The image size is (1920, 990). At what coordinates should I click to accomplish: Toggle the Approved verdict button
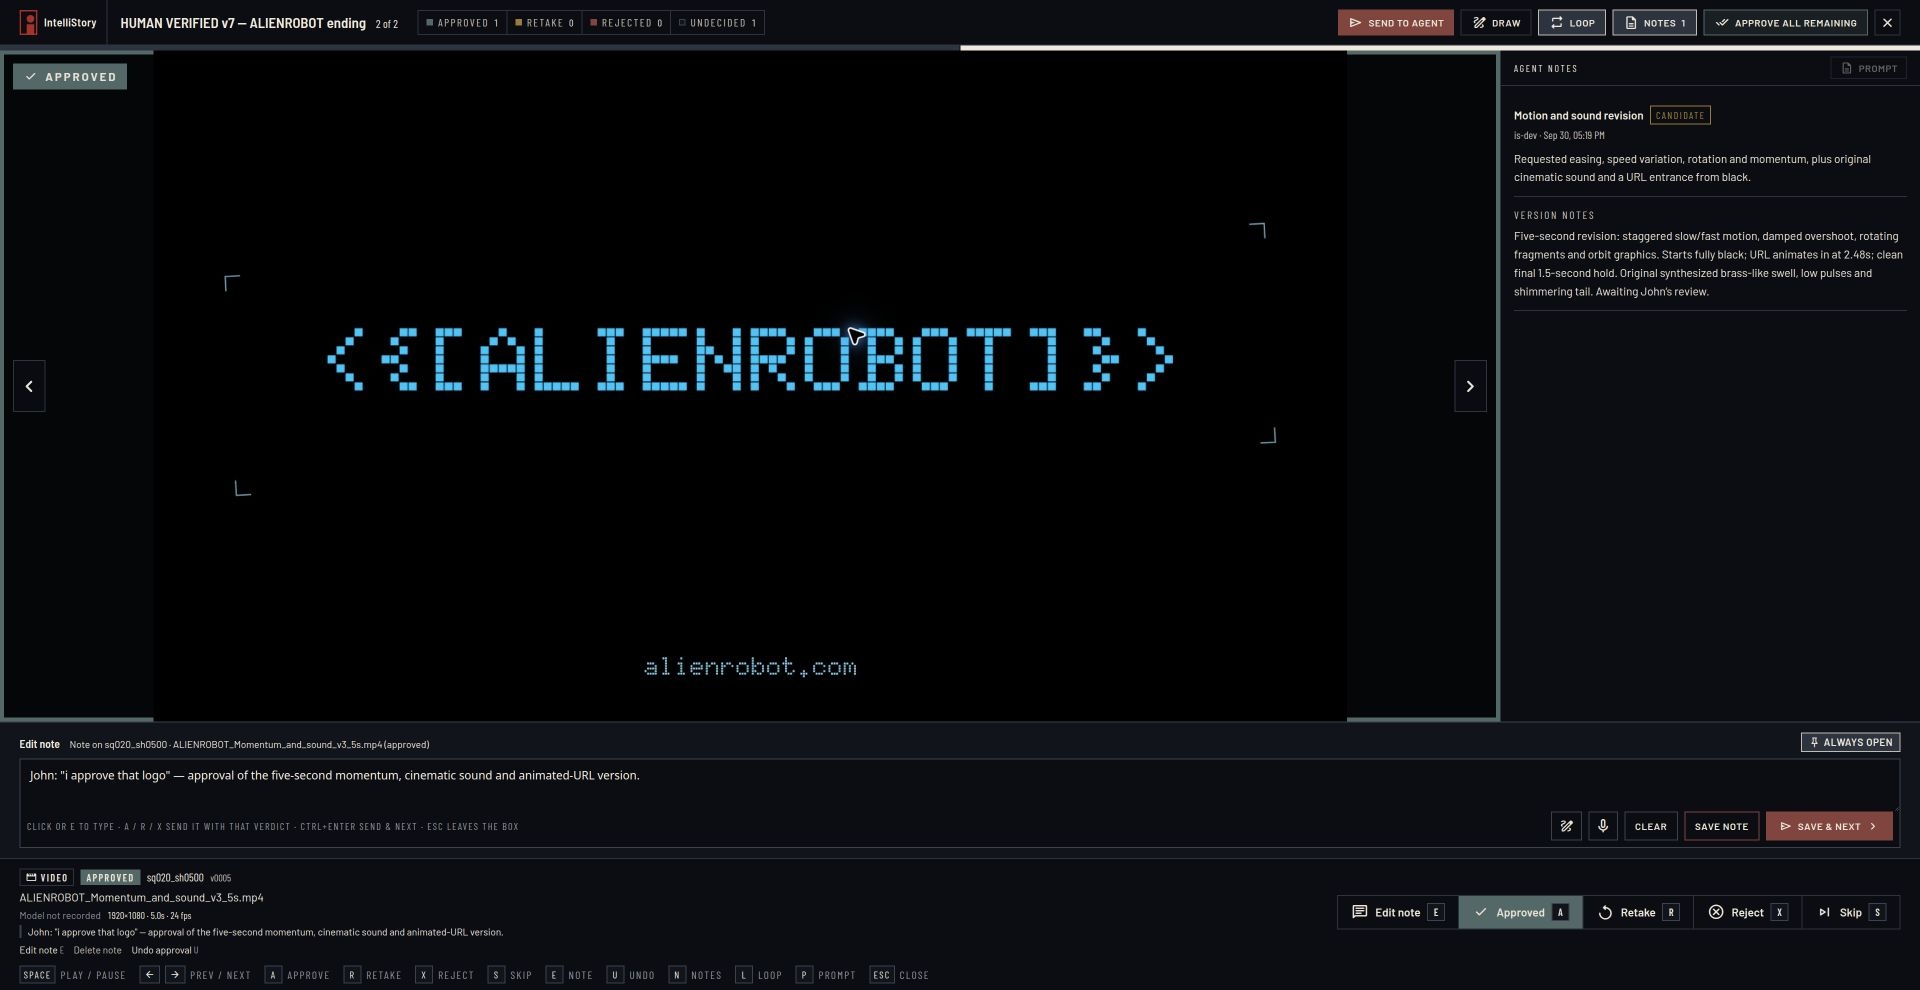(x=1520, y=912)
